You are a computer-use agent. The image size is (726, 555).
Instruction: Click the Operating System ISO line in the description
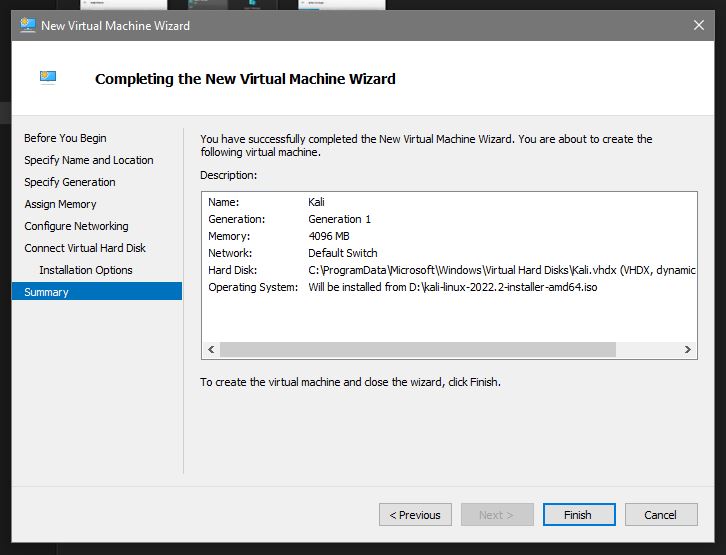pos(452,287)
